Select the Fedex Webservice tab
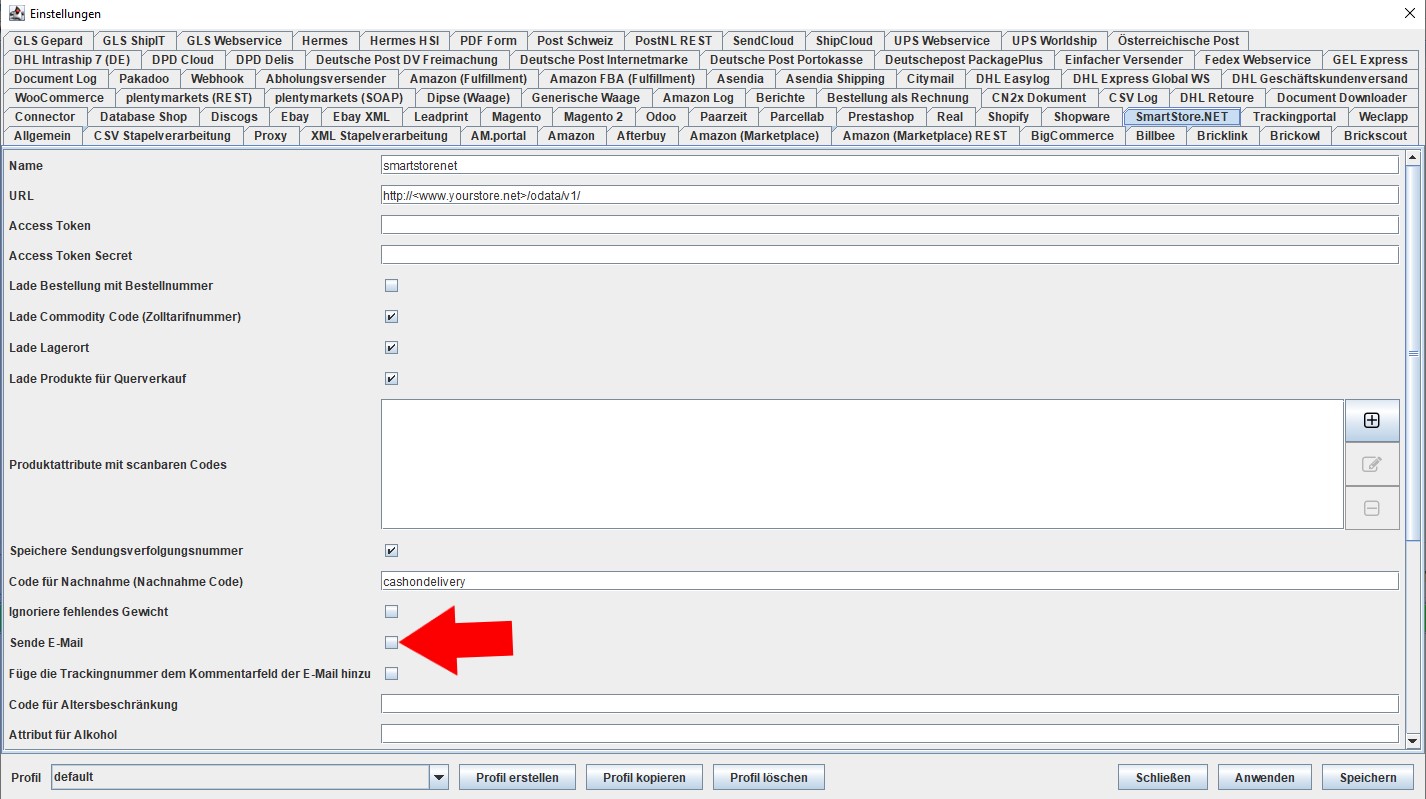This screenshot has height=799, width=1426. pyautogui.click(x=1257, y=60)
